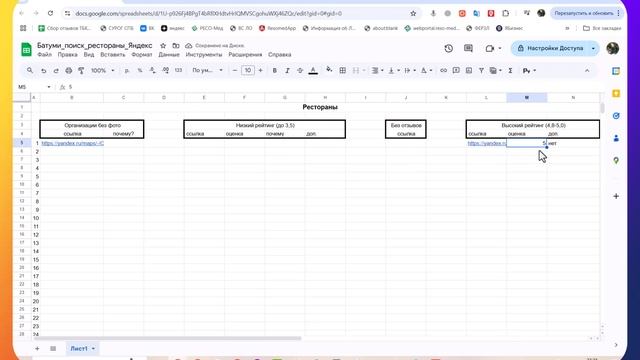Increase decimal places

[165, 71]
